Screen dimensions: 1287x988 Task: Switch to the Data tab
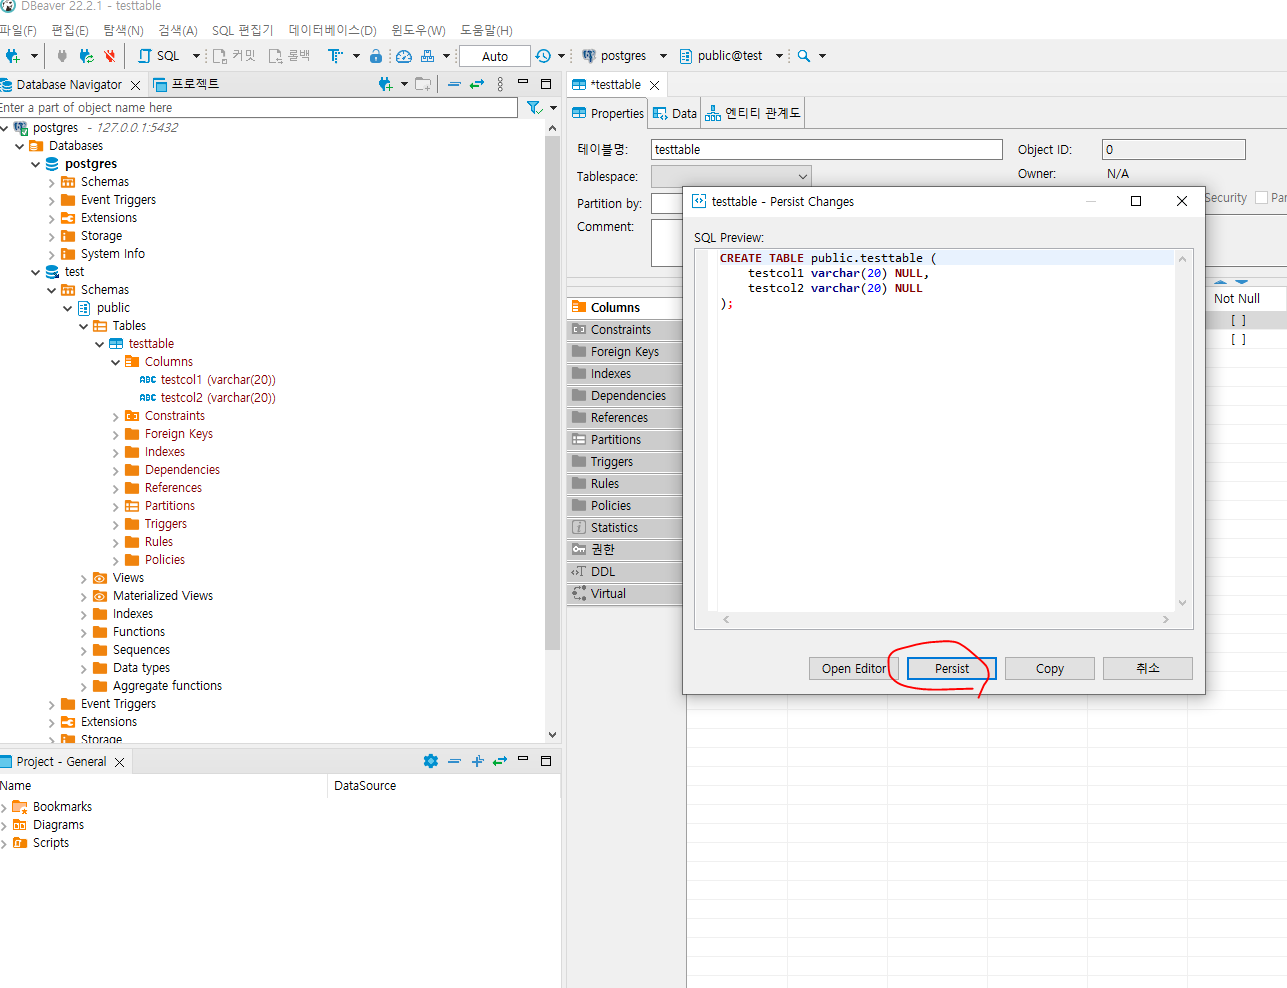coord(675,113)
